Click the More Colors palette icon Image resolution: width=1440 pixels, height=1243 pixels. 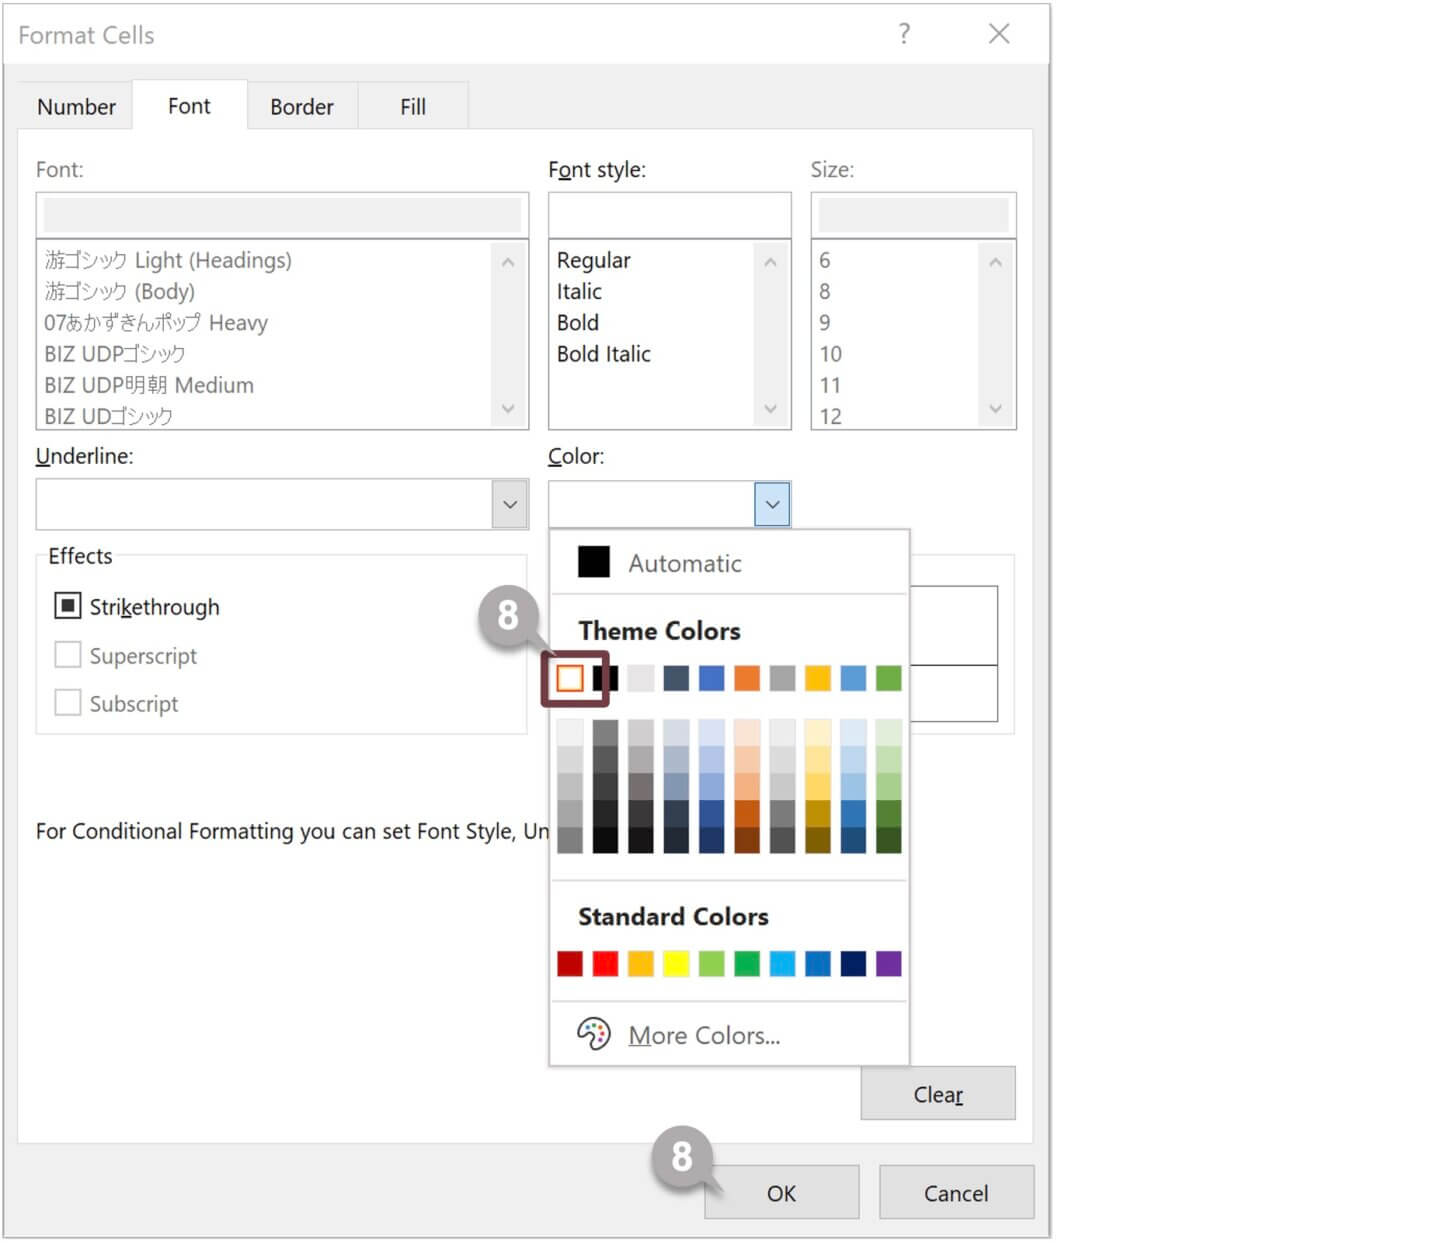(x=593, y=1034)
